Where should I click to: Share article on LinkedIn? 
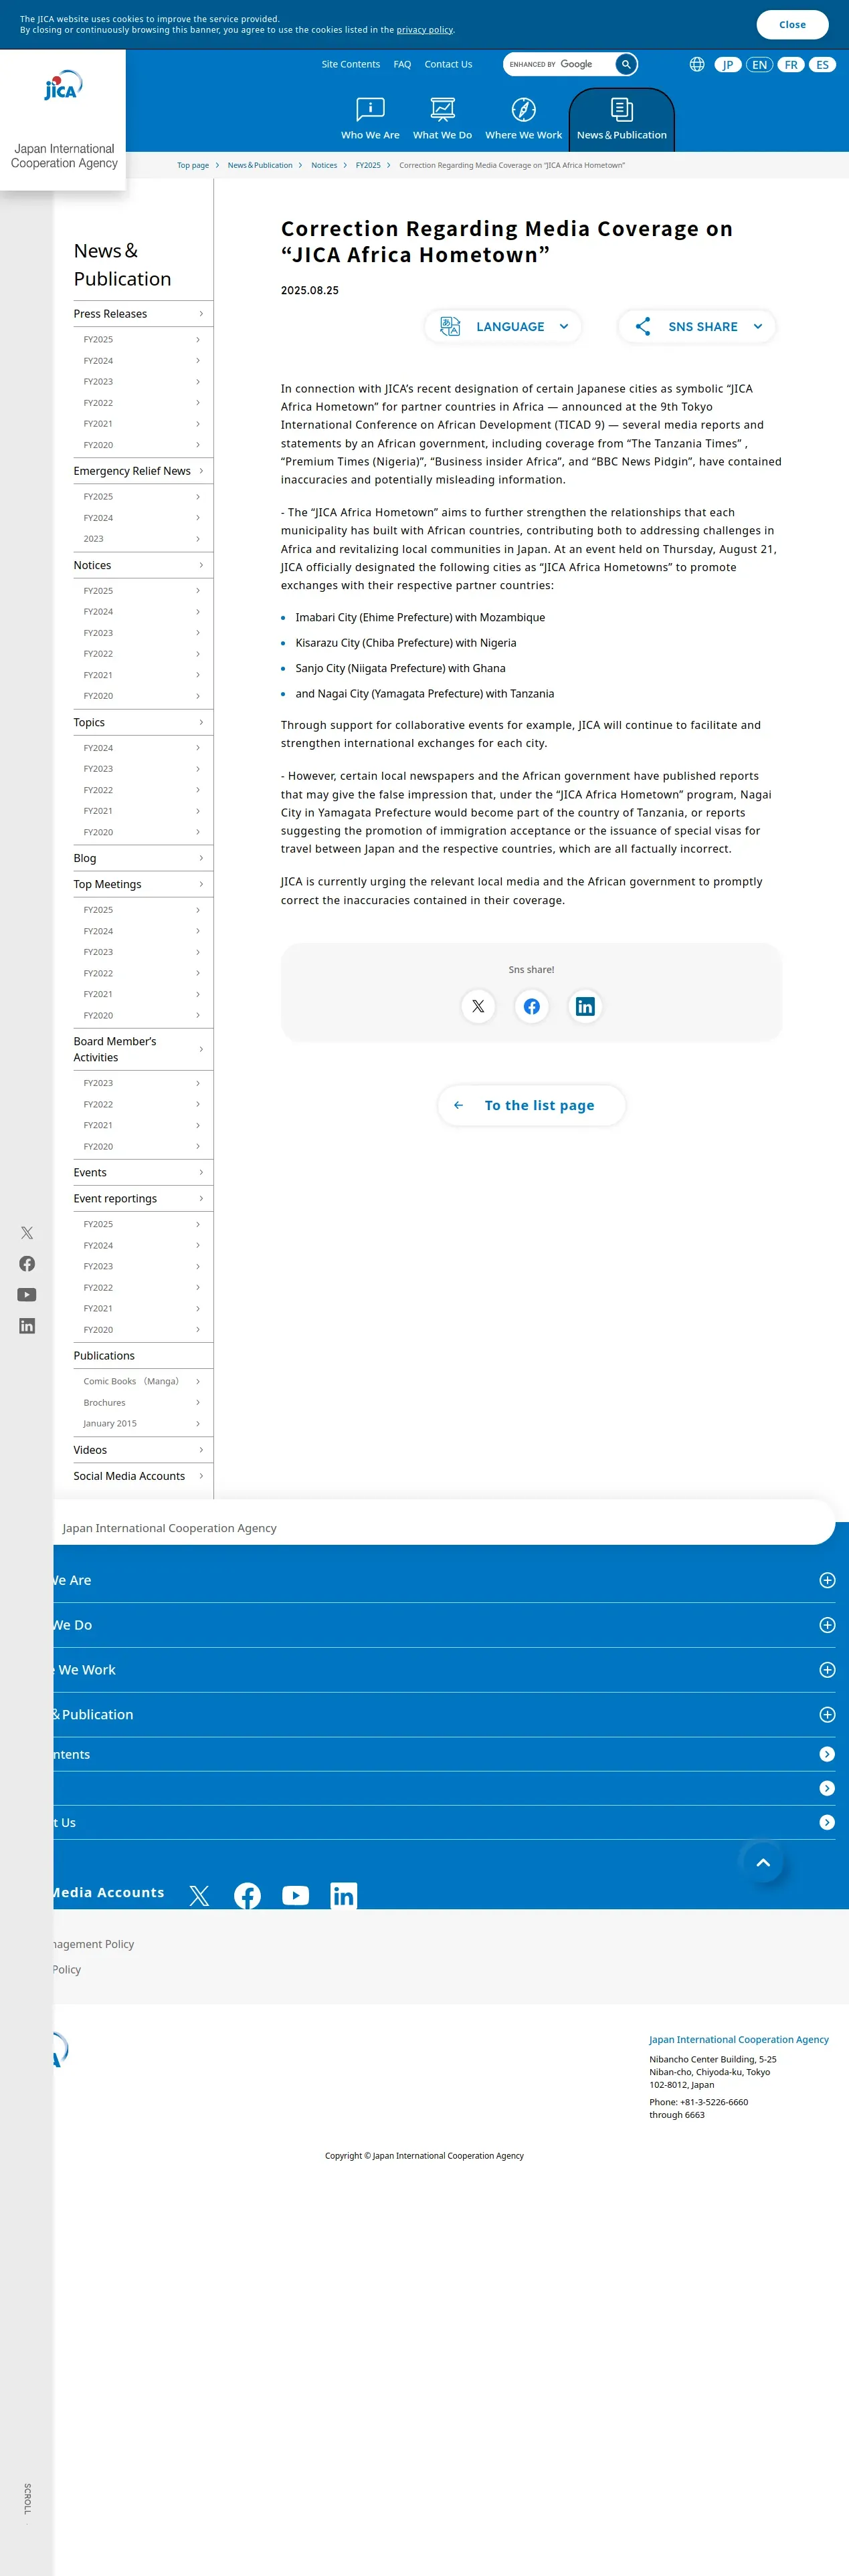pos(585,1006)
